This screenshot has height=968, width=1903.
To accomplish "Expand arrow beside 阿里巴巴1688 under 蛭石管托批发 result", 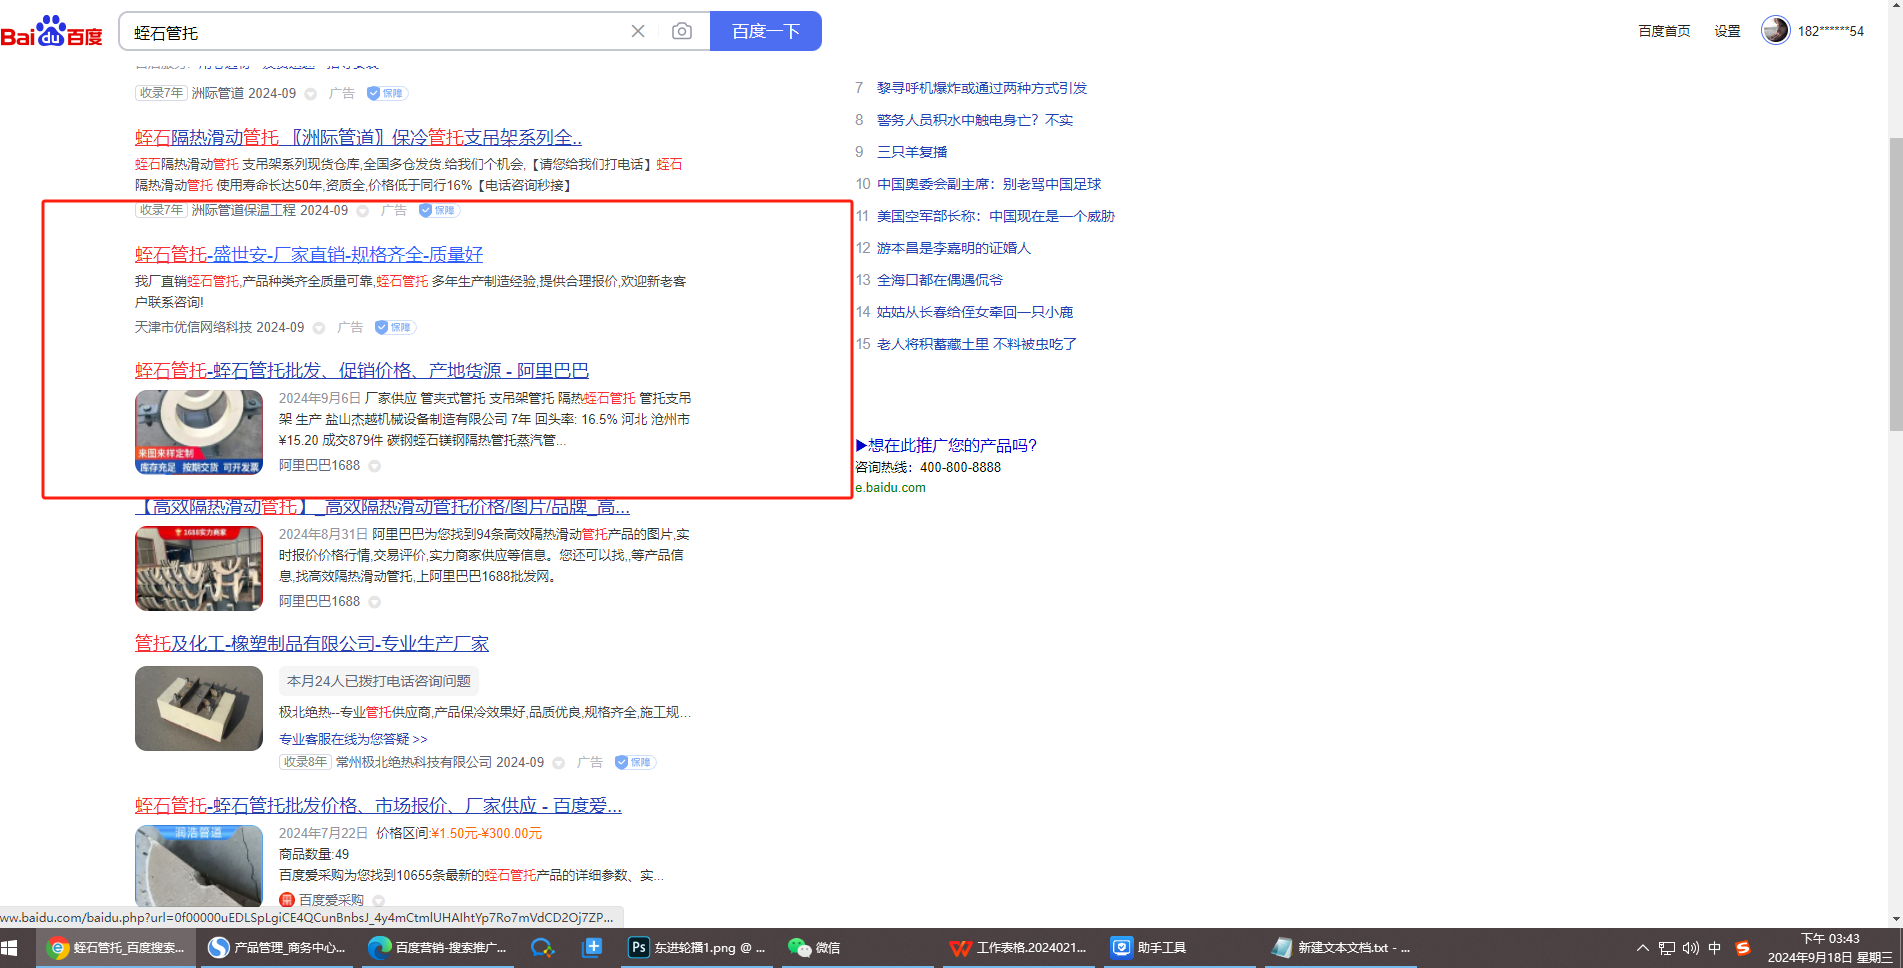I will [375, 466].
